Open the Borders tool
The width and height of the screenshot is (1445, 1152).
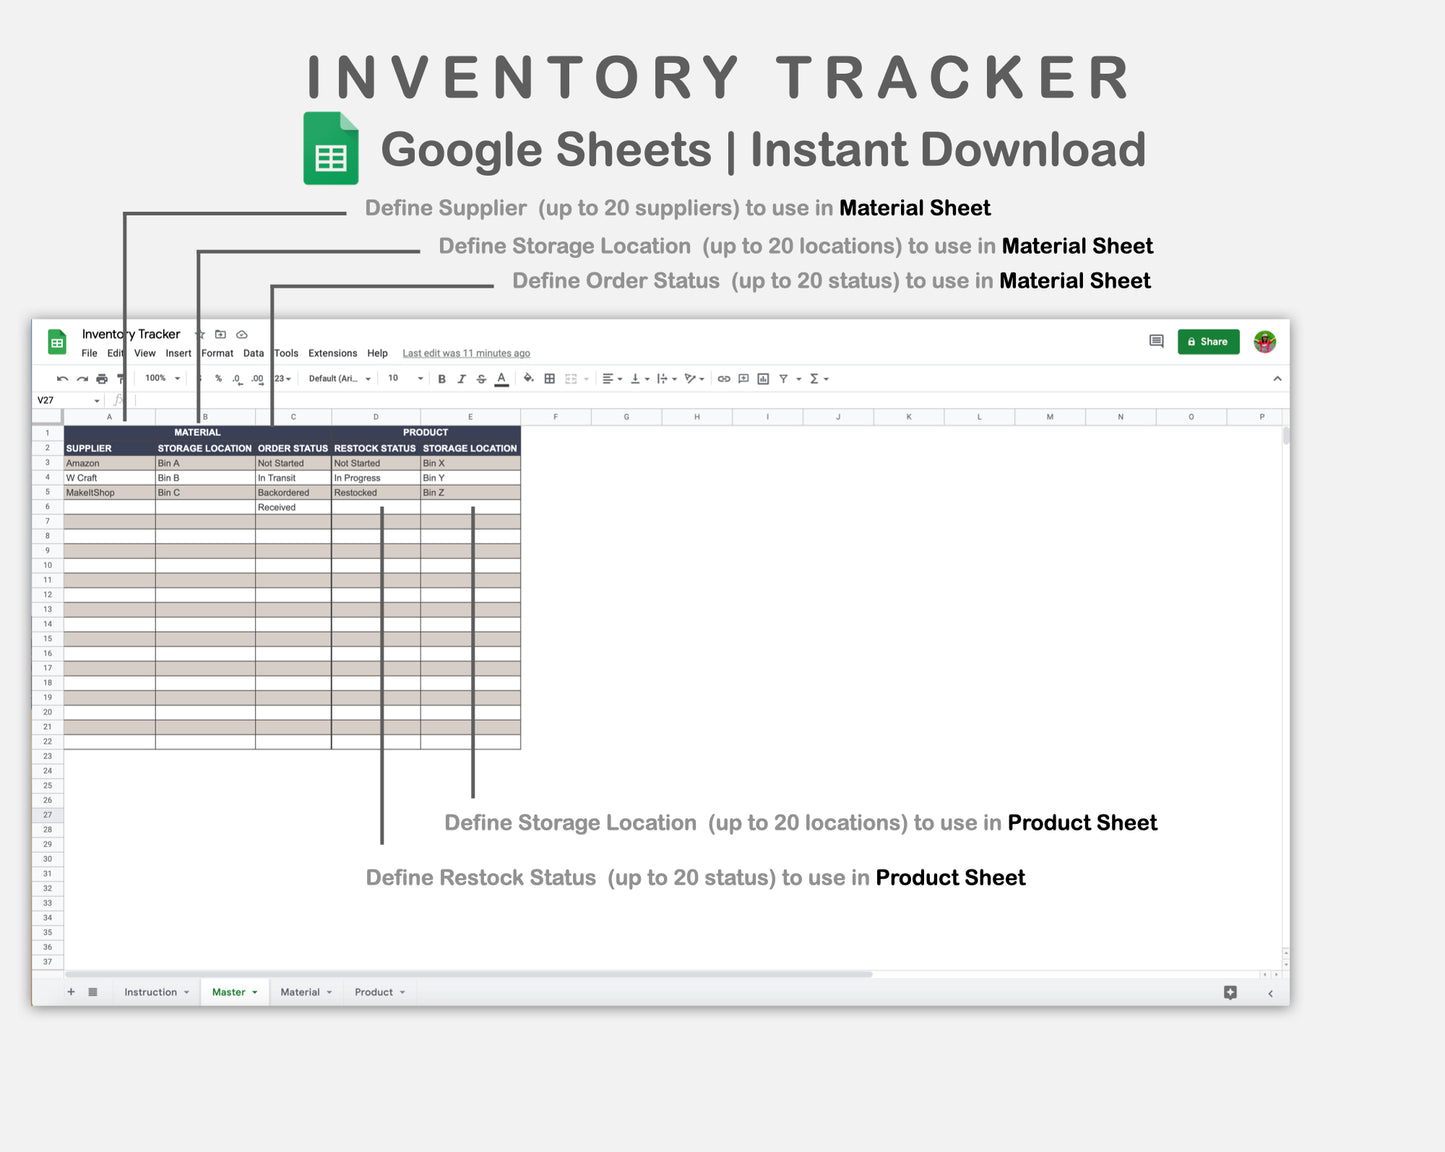549,378
